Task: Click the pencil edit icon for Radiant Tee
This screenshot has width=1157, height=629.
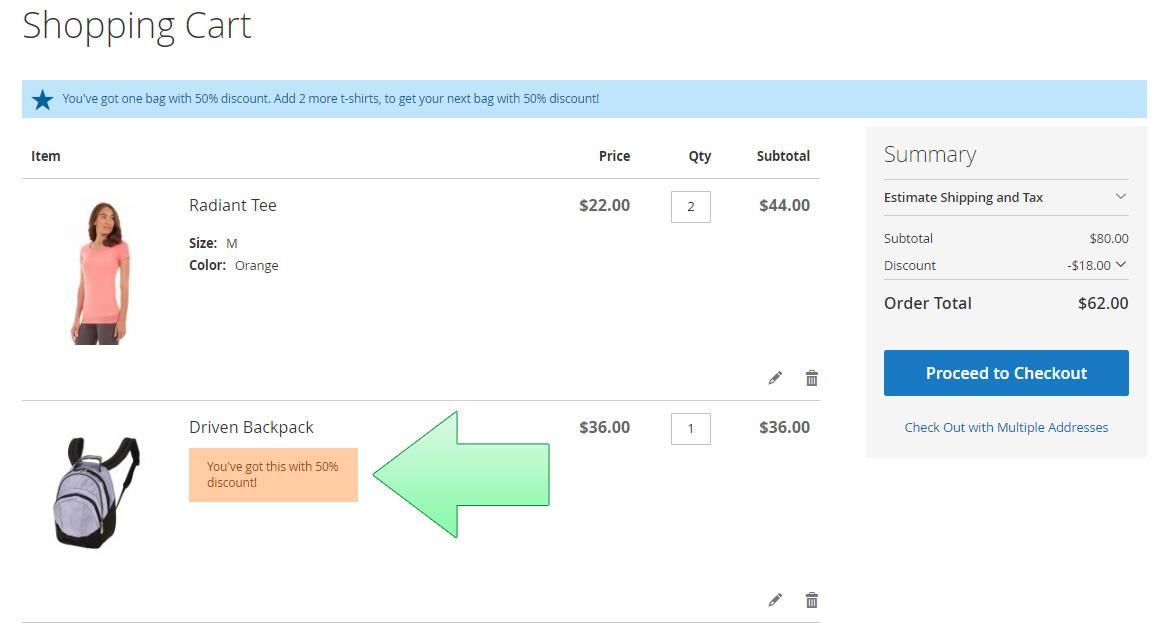Action: (775, 378)
